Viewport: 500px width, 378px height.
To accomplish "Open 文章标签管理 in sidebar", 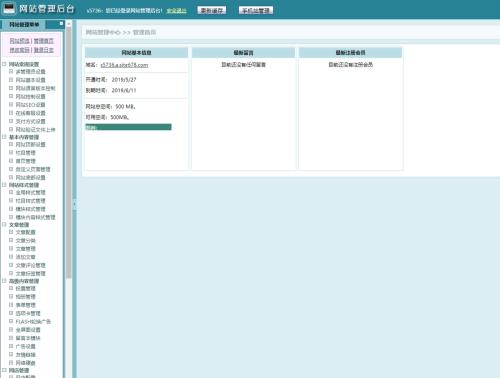I will [30, 274].
